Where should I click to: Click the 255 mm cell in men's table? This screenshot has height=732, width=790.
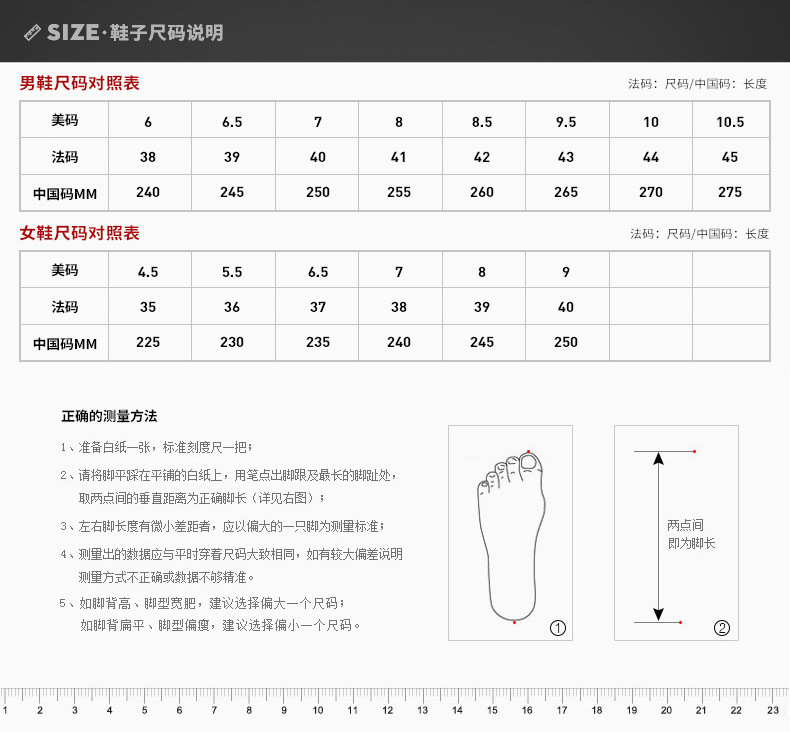click(399, 192)
